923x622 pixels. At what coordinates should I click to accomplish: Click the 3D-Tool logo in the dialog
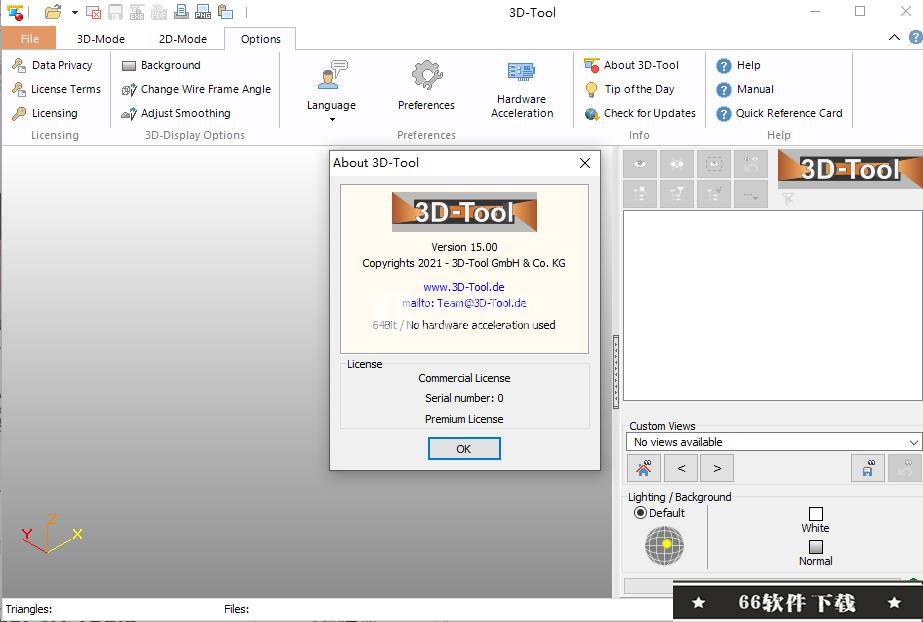point(464,212)
